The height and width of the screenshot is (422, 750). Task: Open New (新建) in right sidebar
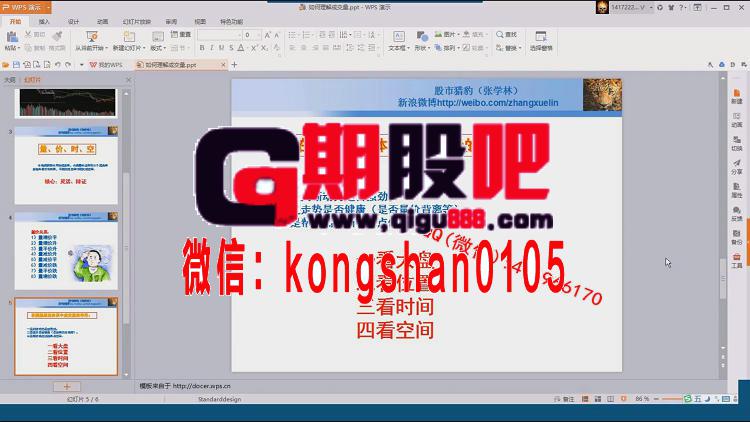(737, 96)
